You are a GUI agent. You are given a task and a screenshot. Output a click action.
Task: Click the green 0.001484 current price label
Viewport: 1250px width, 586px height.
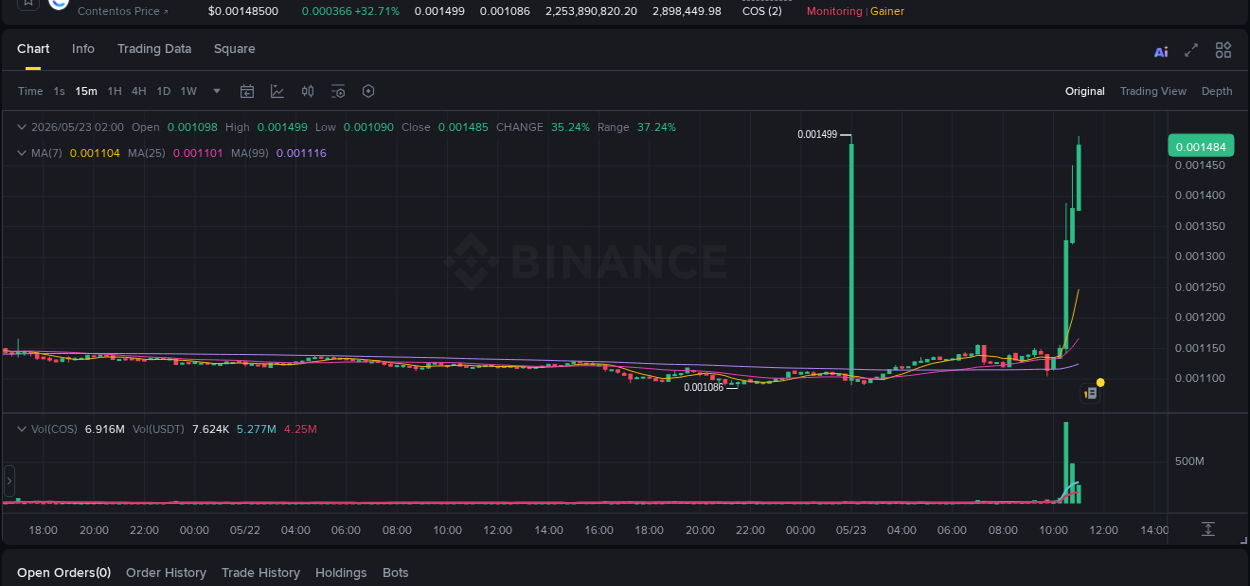[1201, 146]
